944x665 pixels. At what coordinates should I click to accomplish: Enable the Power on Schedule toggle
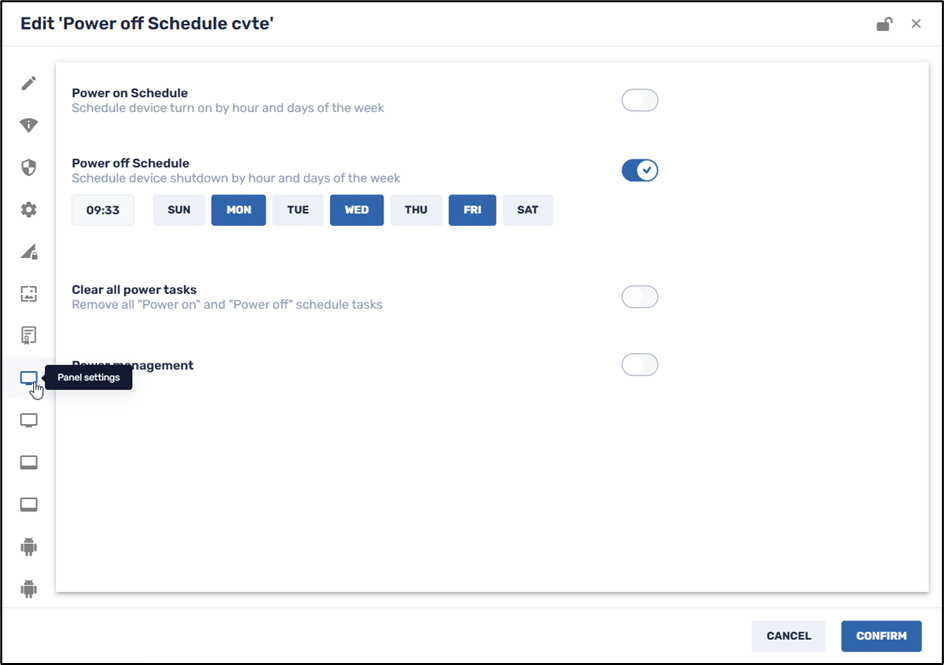639,100
